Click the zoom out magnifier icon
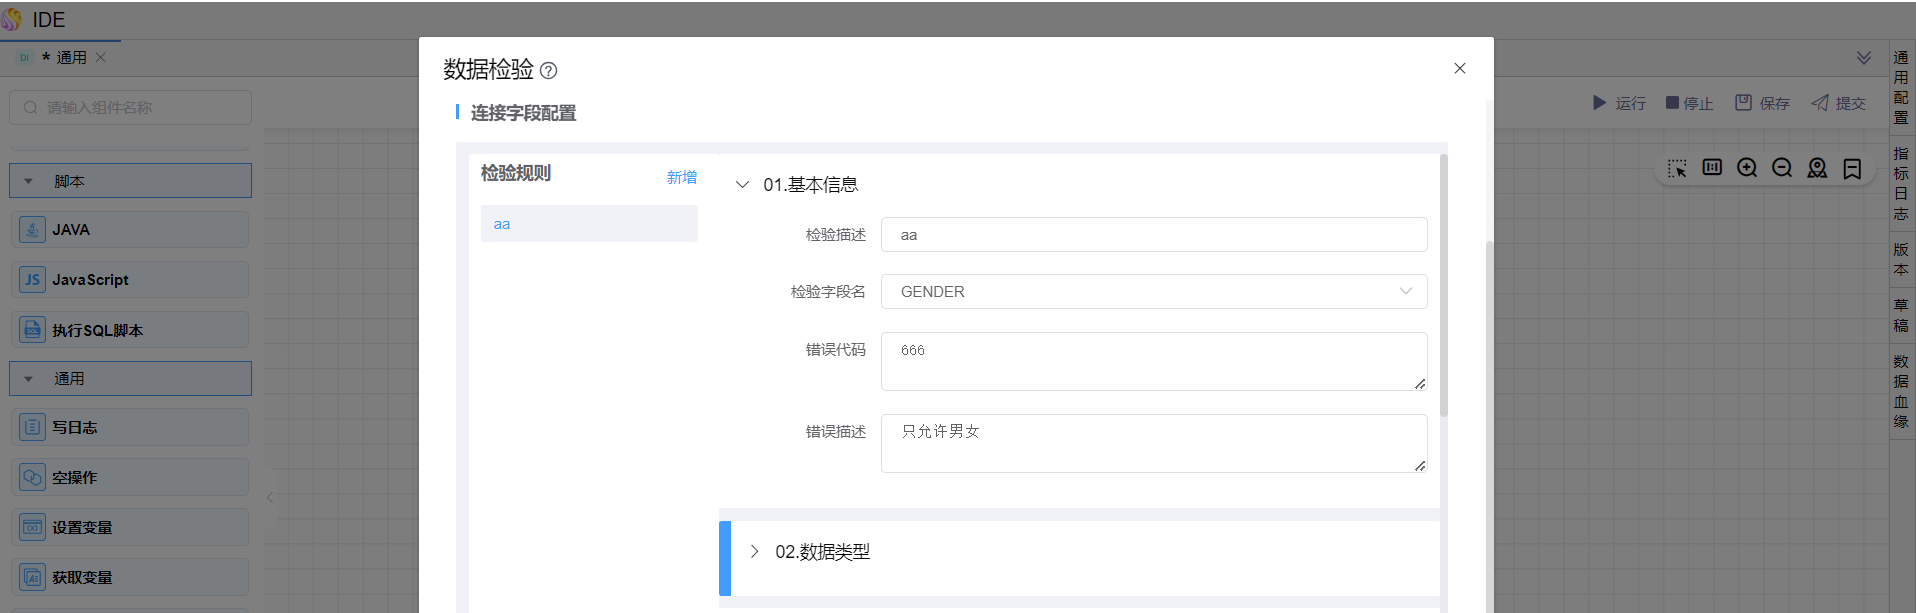The height and width of the screenshot is (613, 1916). point(1782,168)
